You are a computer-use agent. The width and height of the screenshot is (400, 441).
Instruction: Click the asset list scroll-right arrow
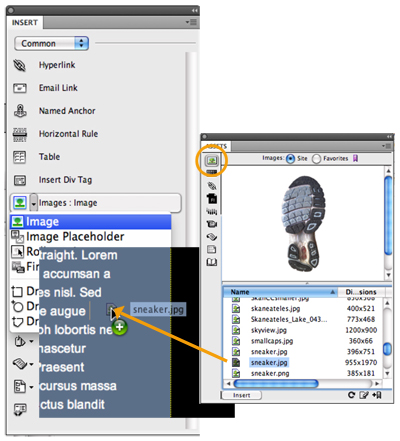pos(377,384)
